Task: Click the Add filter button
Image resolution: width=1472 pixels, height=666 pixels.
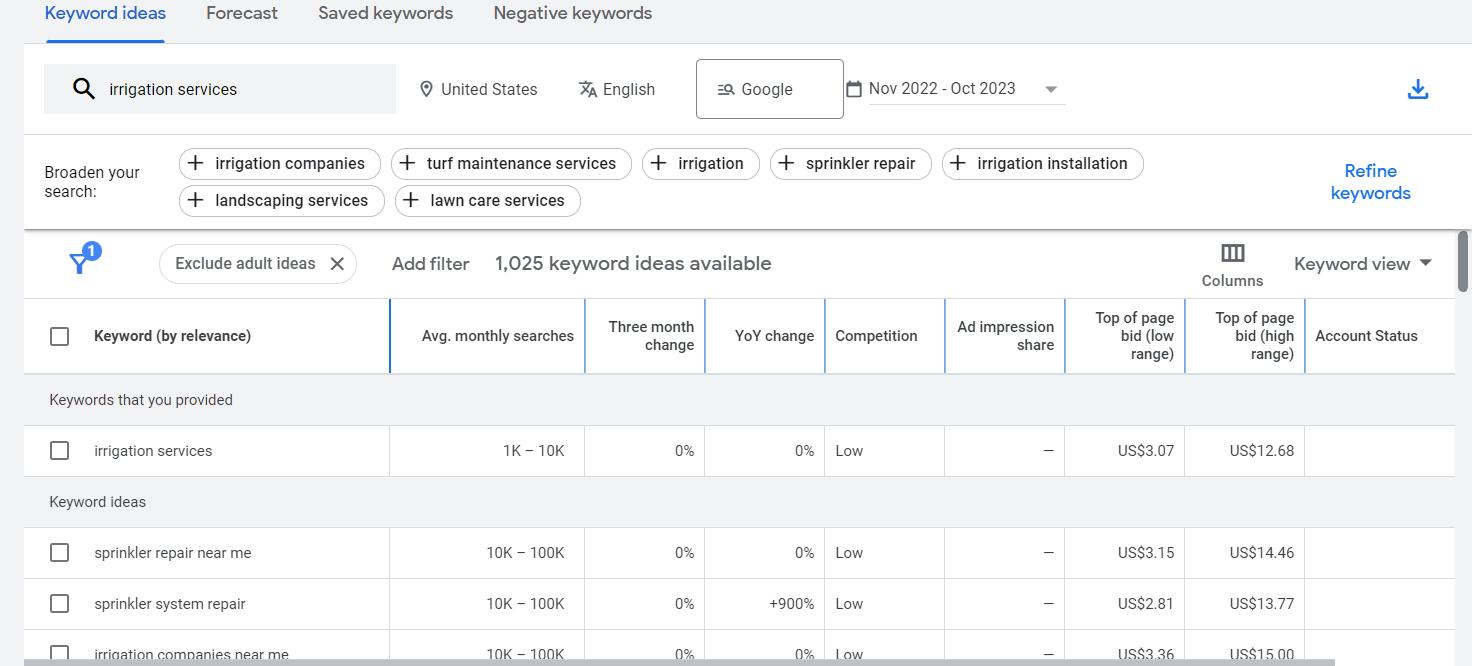Action: click(x=431, y=264)
